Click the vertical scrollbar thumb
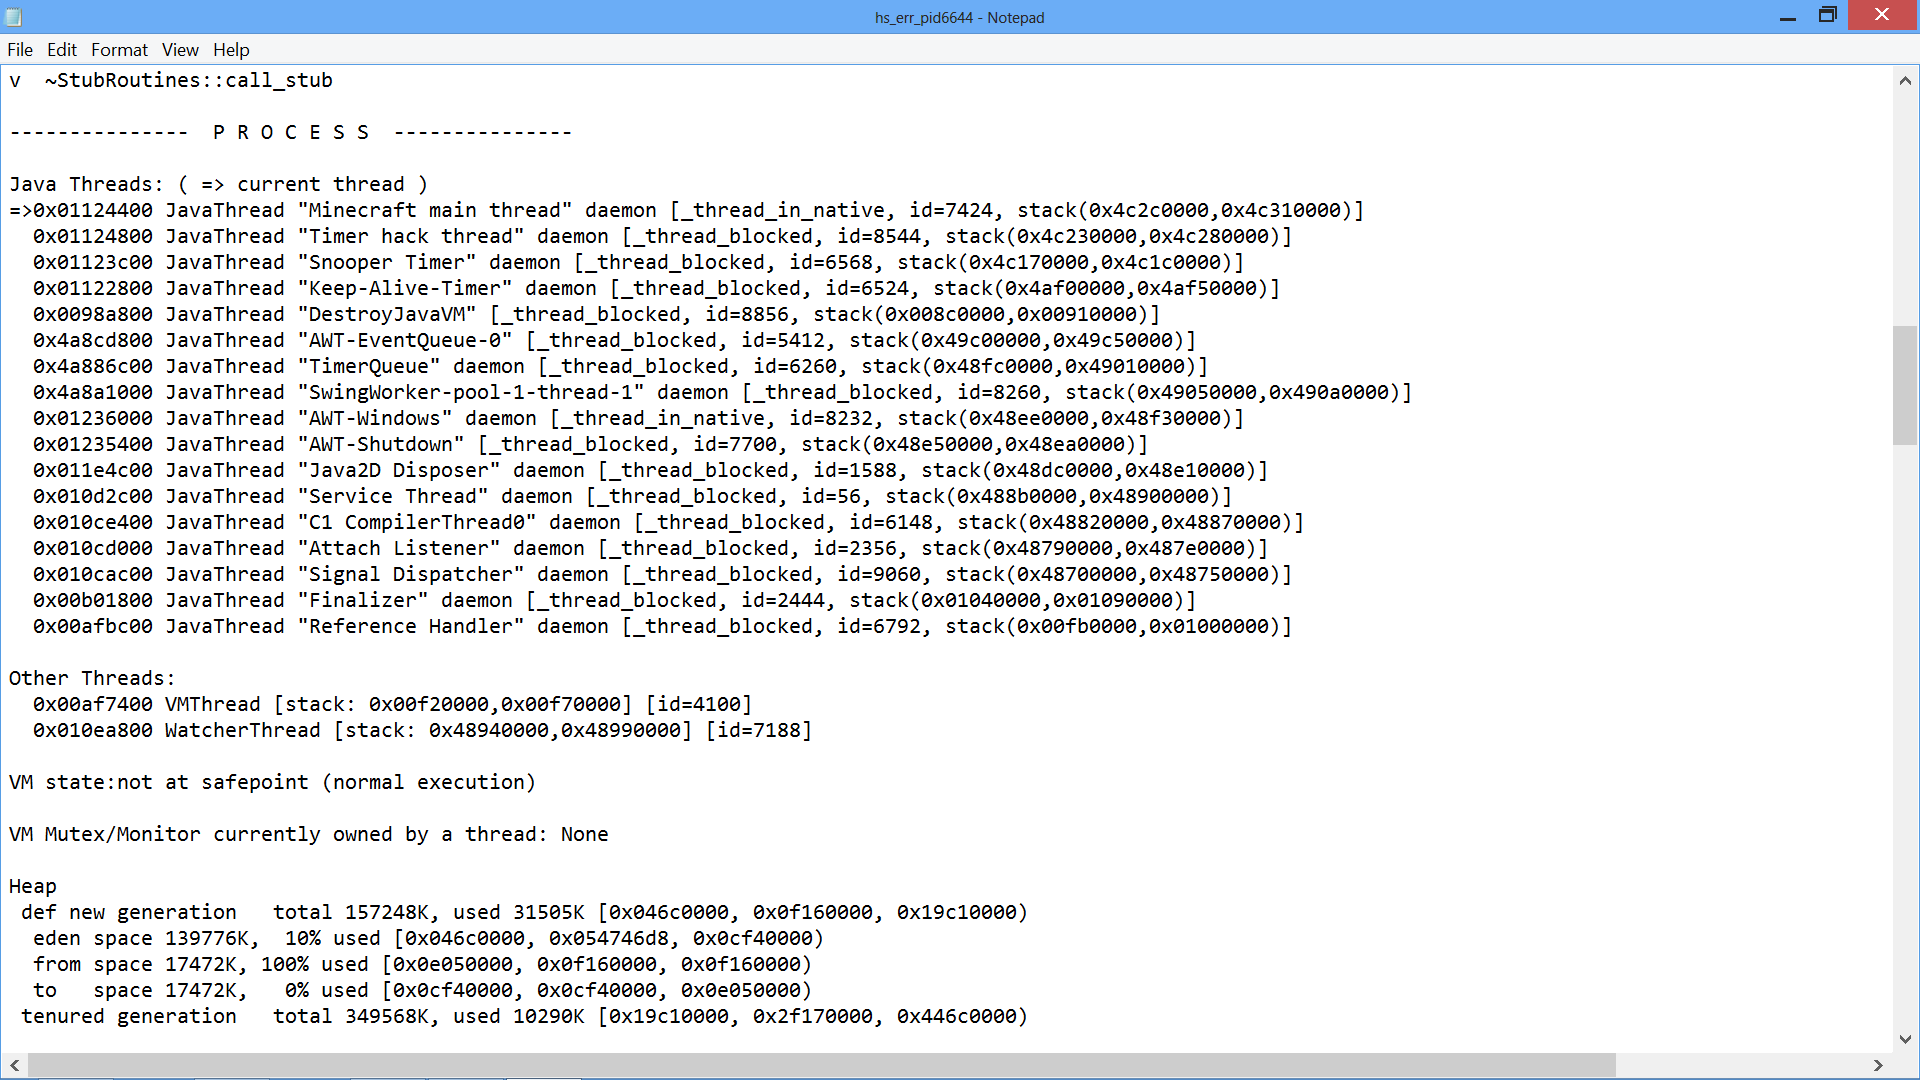1920x1080 pixels. click(x=1905, y=385)
